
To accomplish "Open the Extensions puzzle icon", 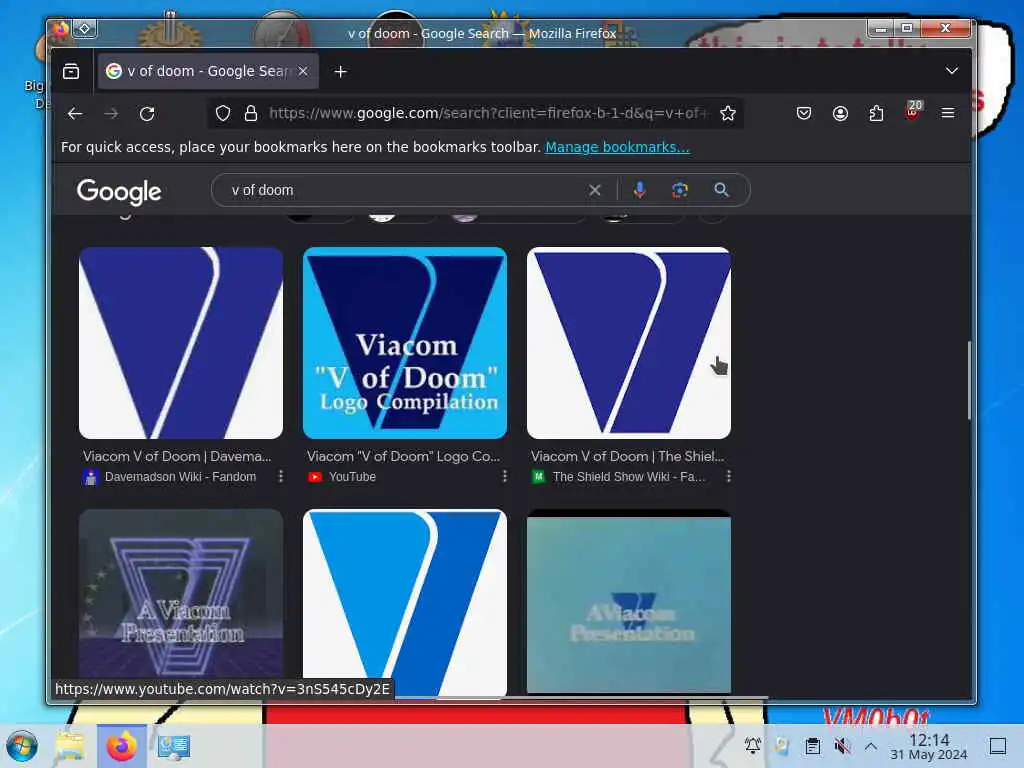I will click(876, 114).
